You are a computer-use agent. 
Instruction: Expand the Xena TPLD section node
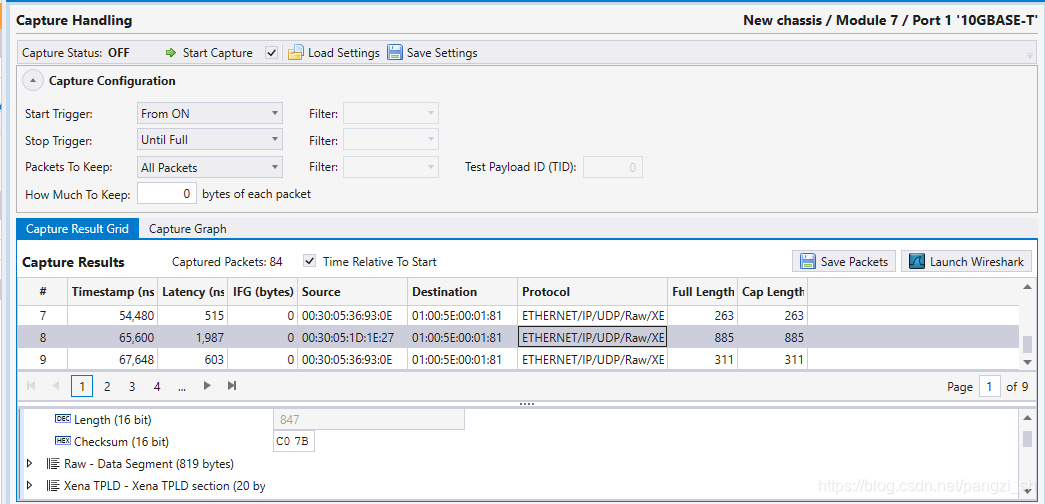click(x=29, y=485)
